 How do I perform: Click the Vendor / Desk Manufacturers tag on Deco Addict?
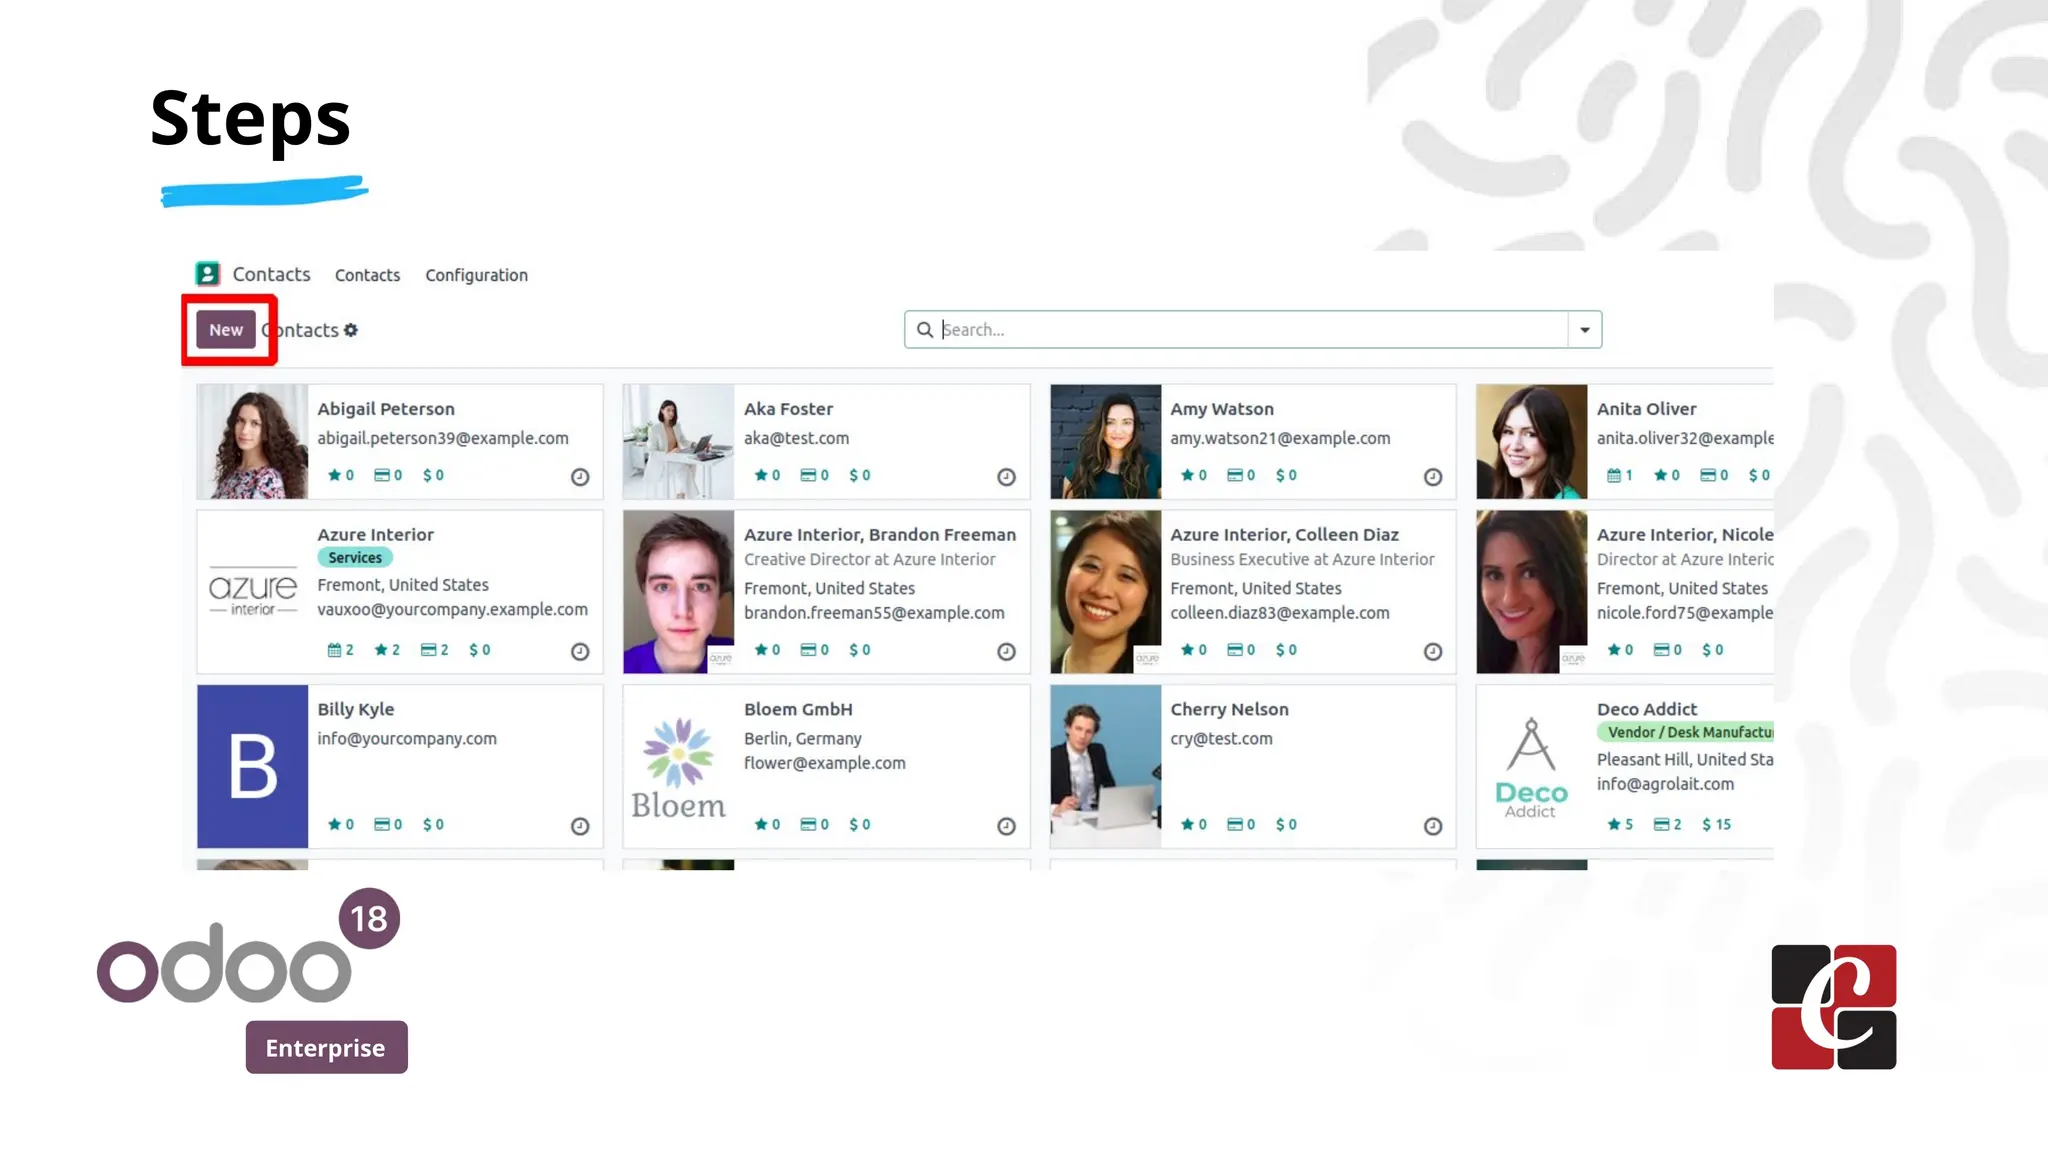1686,732
